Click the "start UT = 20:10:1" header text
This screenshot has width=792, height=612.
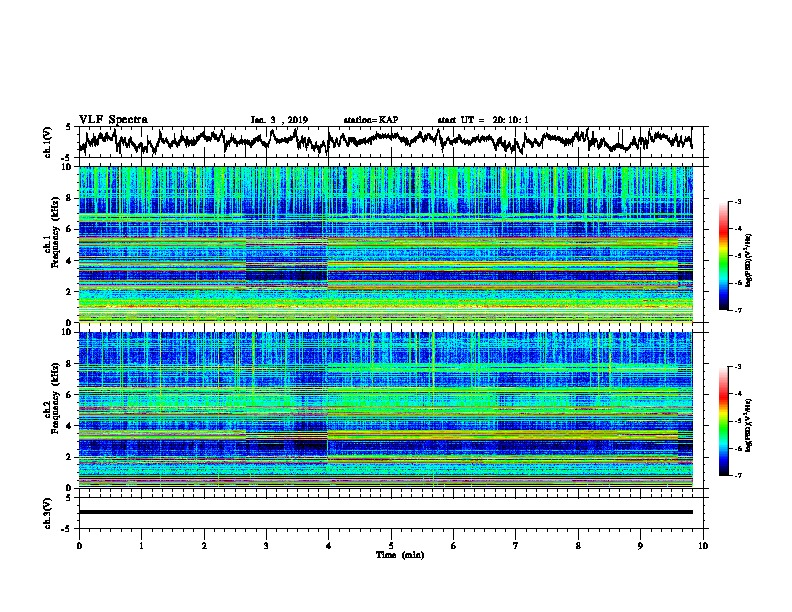pyautogui.click(x=483, y=120)
